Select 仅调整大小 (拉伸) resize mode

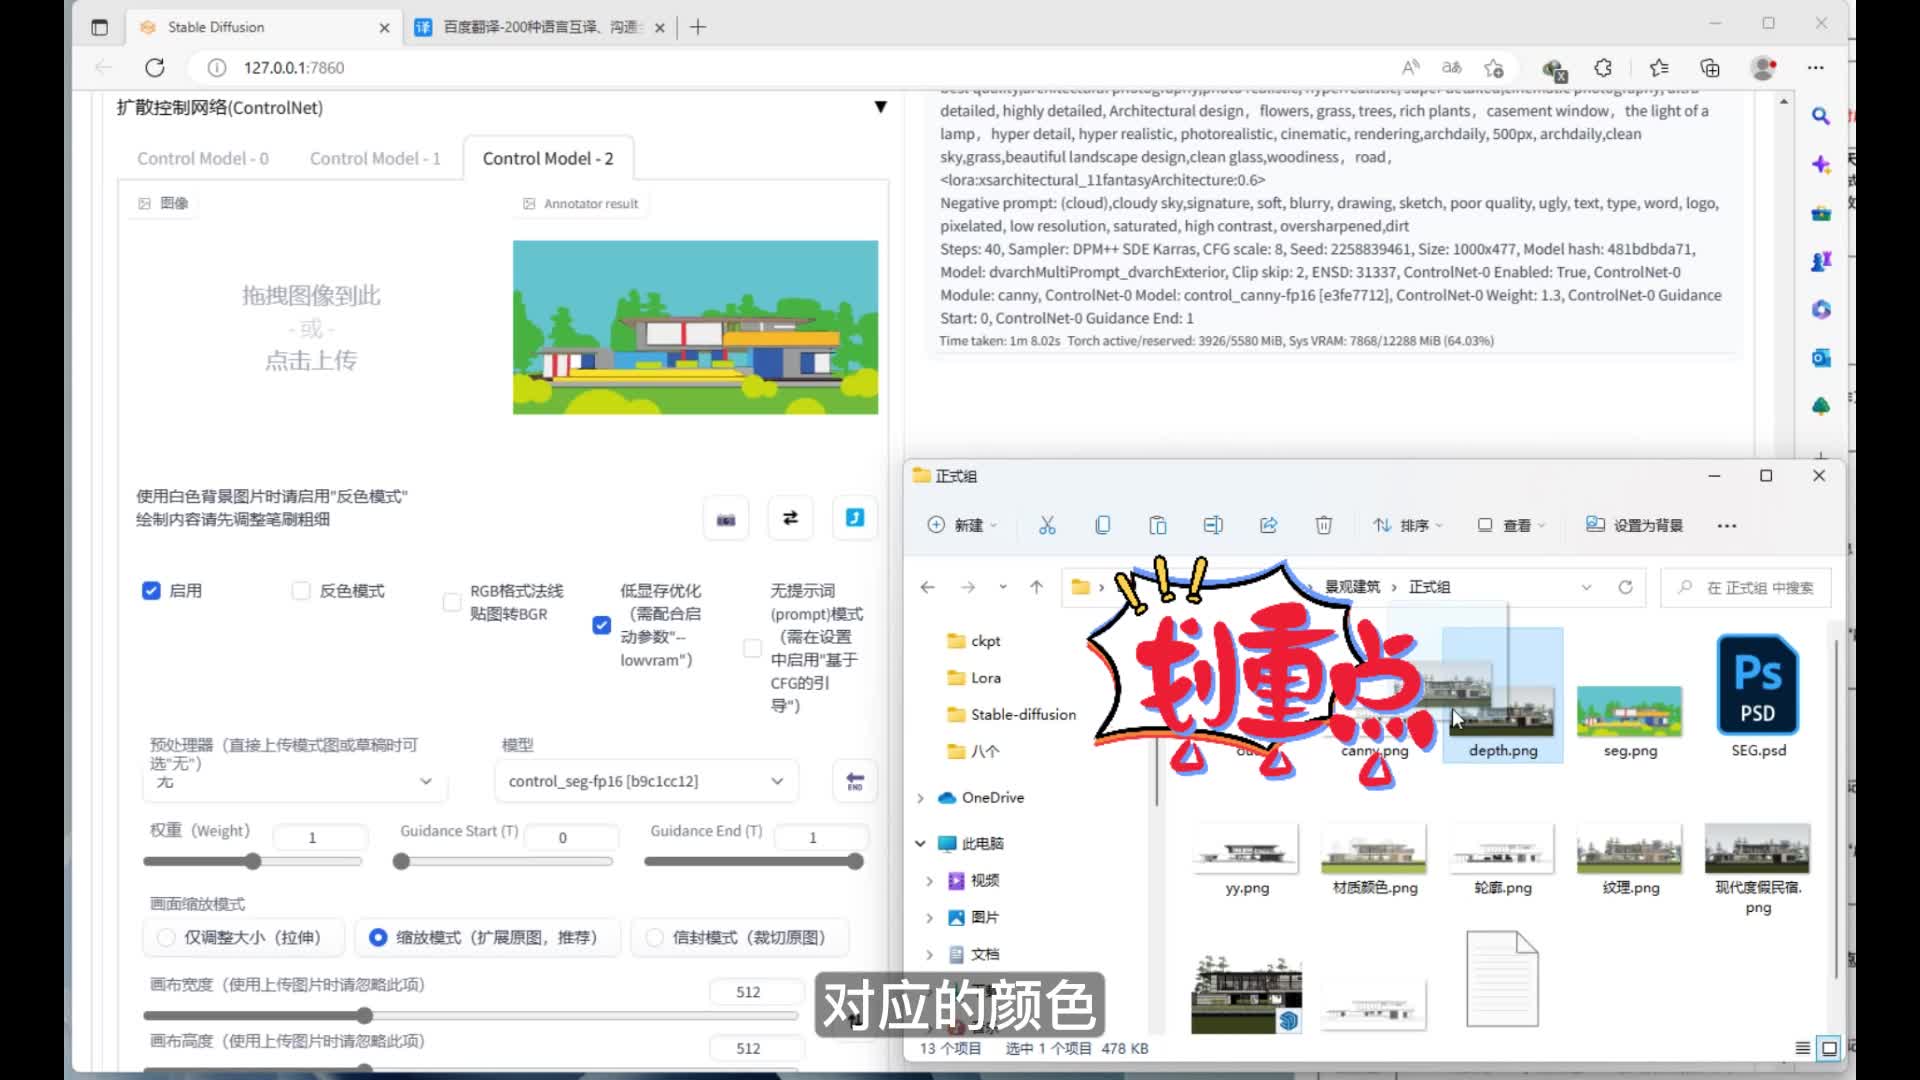pos(166,937)
